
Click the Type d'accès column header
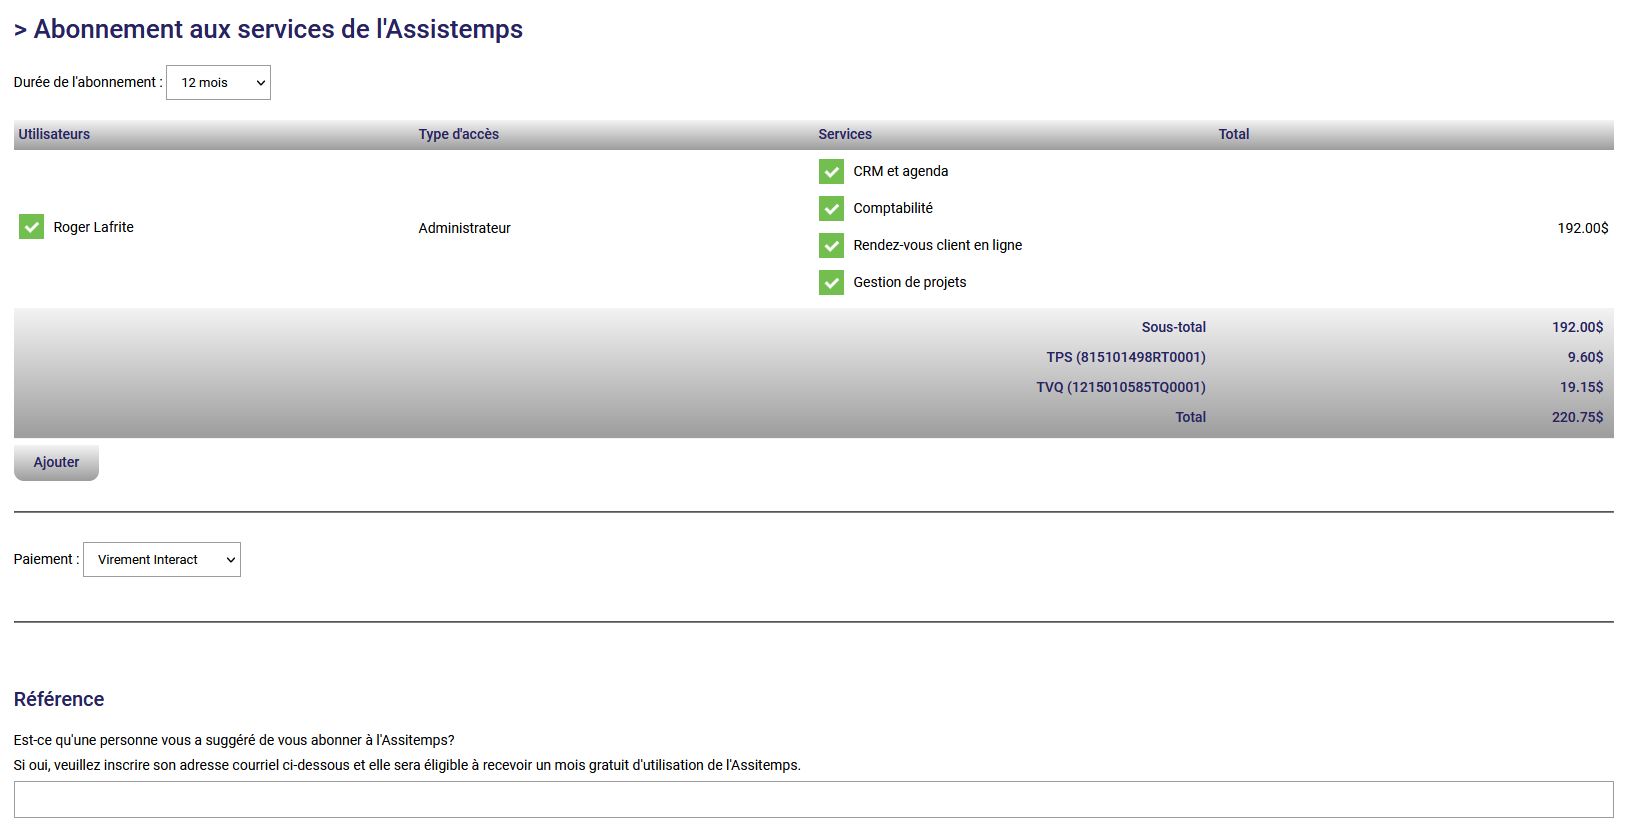(458, 134)
